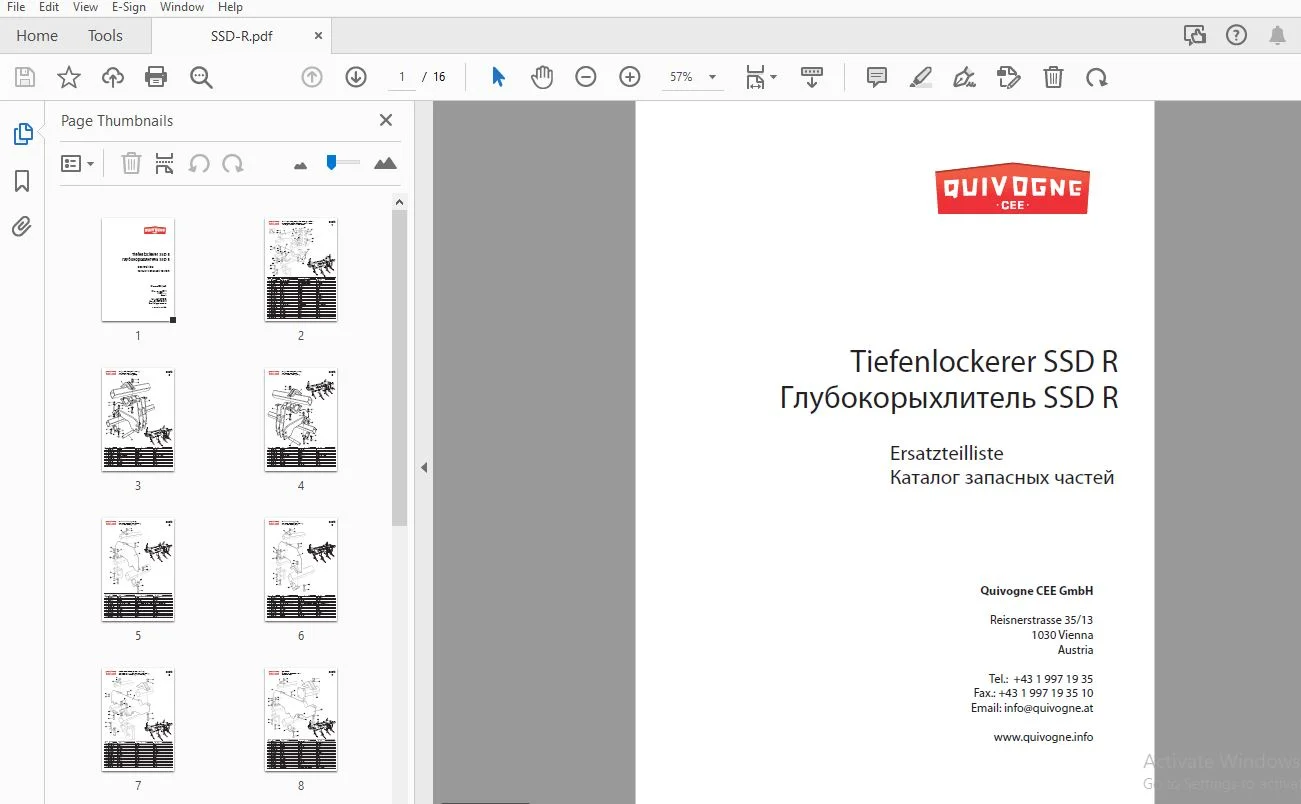Collapse the left navigation pane arrow
The width and height of the screenshot is (1301, 804).
pos(424,467)
